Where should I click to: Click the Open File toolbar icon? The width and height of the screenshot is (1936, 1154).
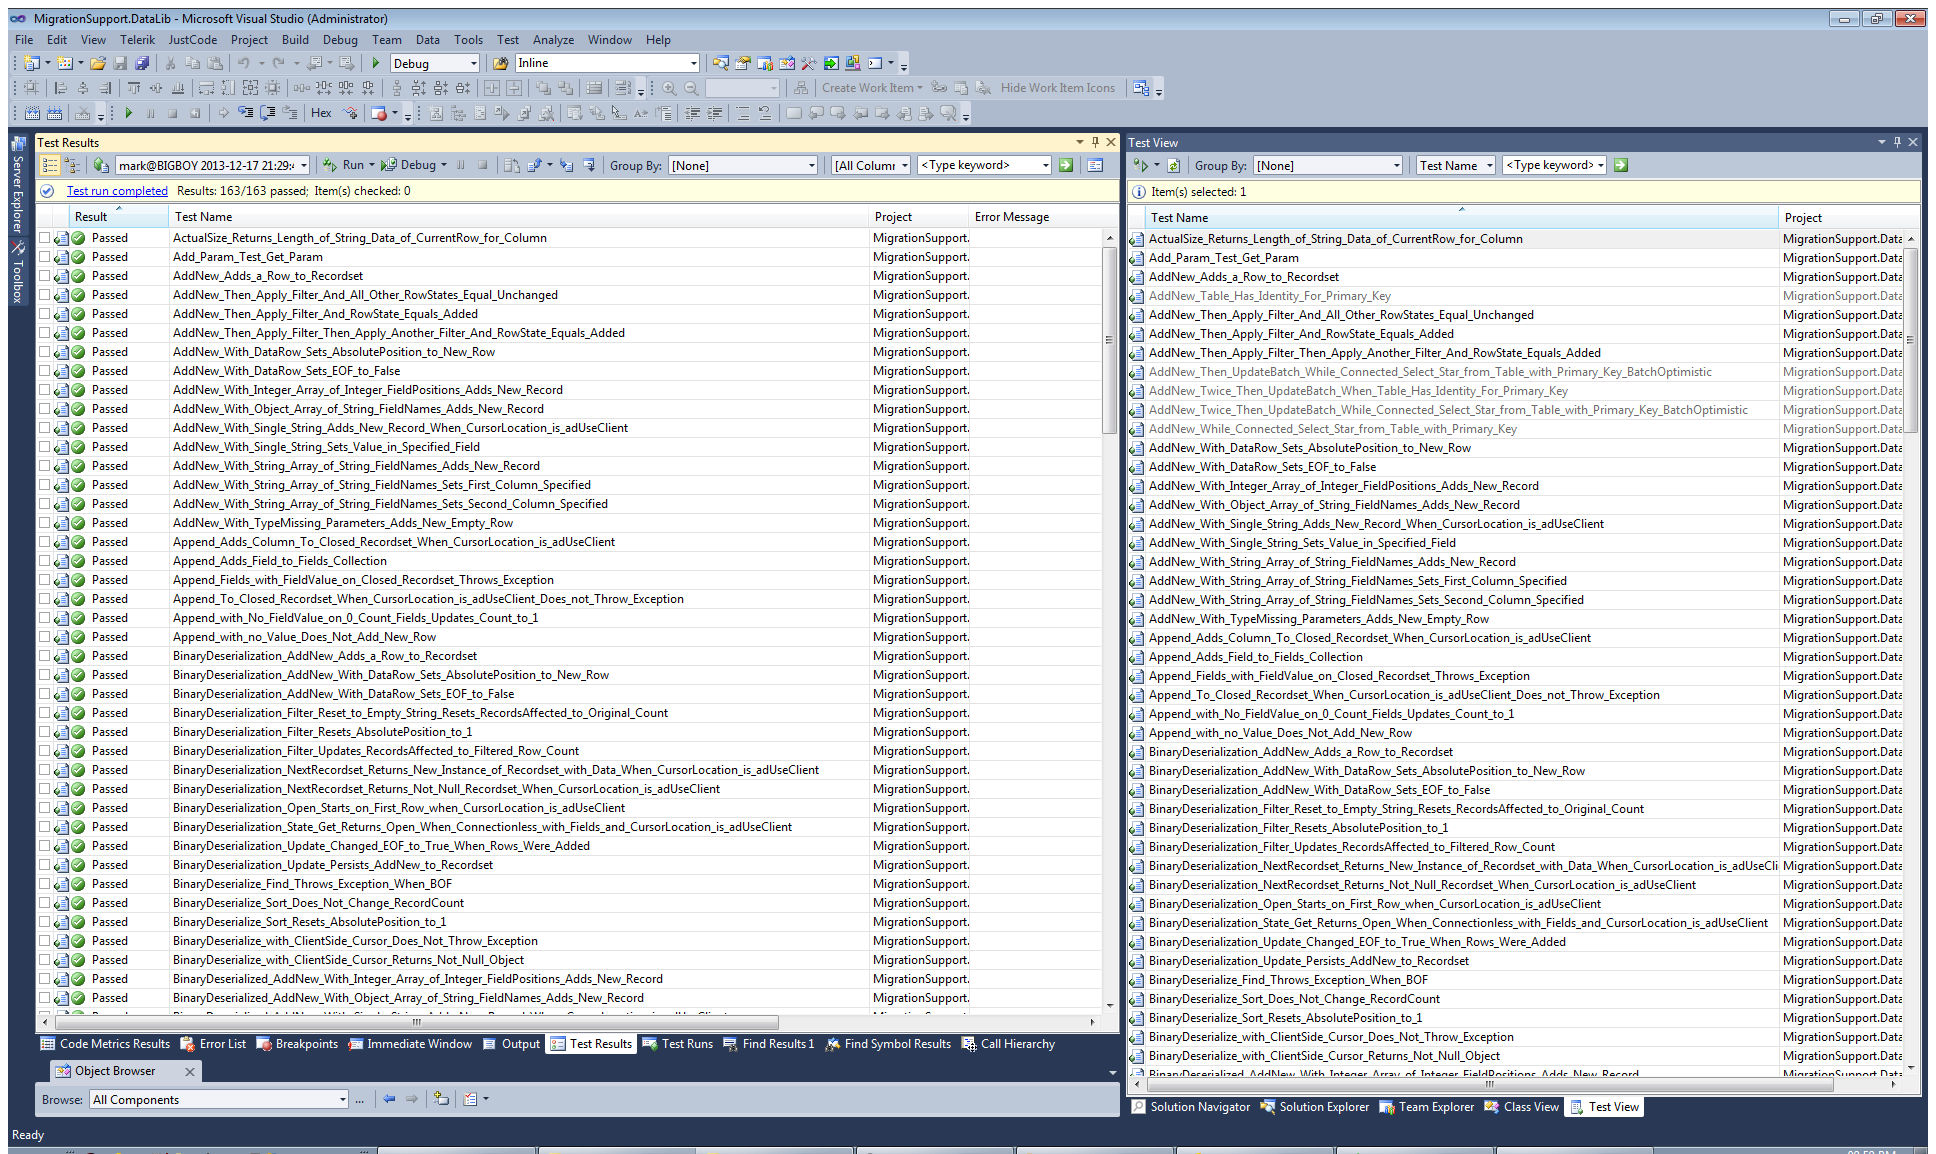(97, 63)
